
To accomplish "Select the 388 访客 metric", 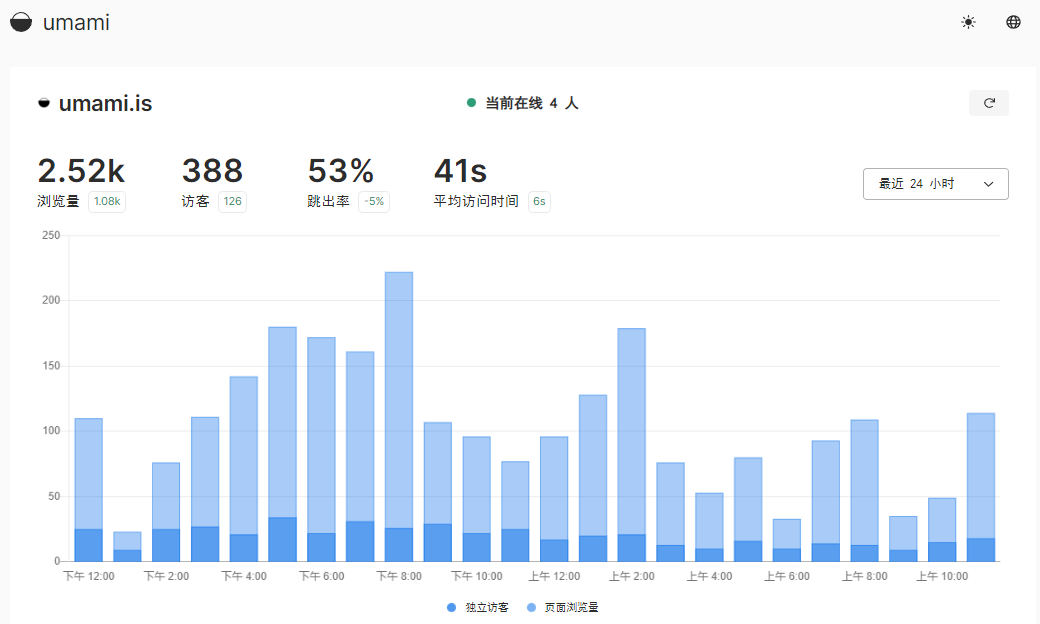I will [212, 172].
